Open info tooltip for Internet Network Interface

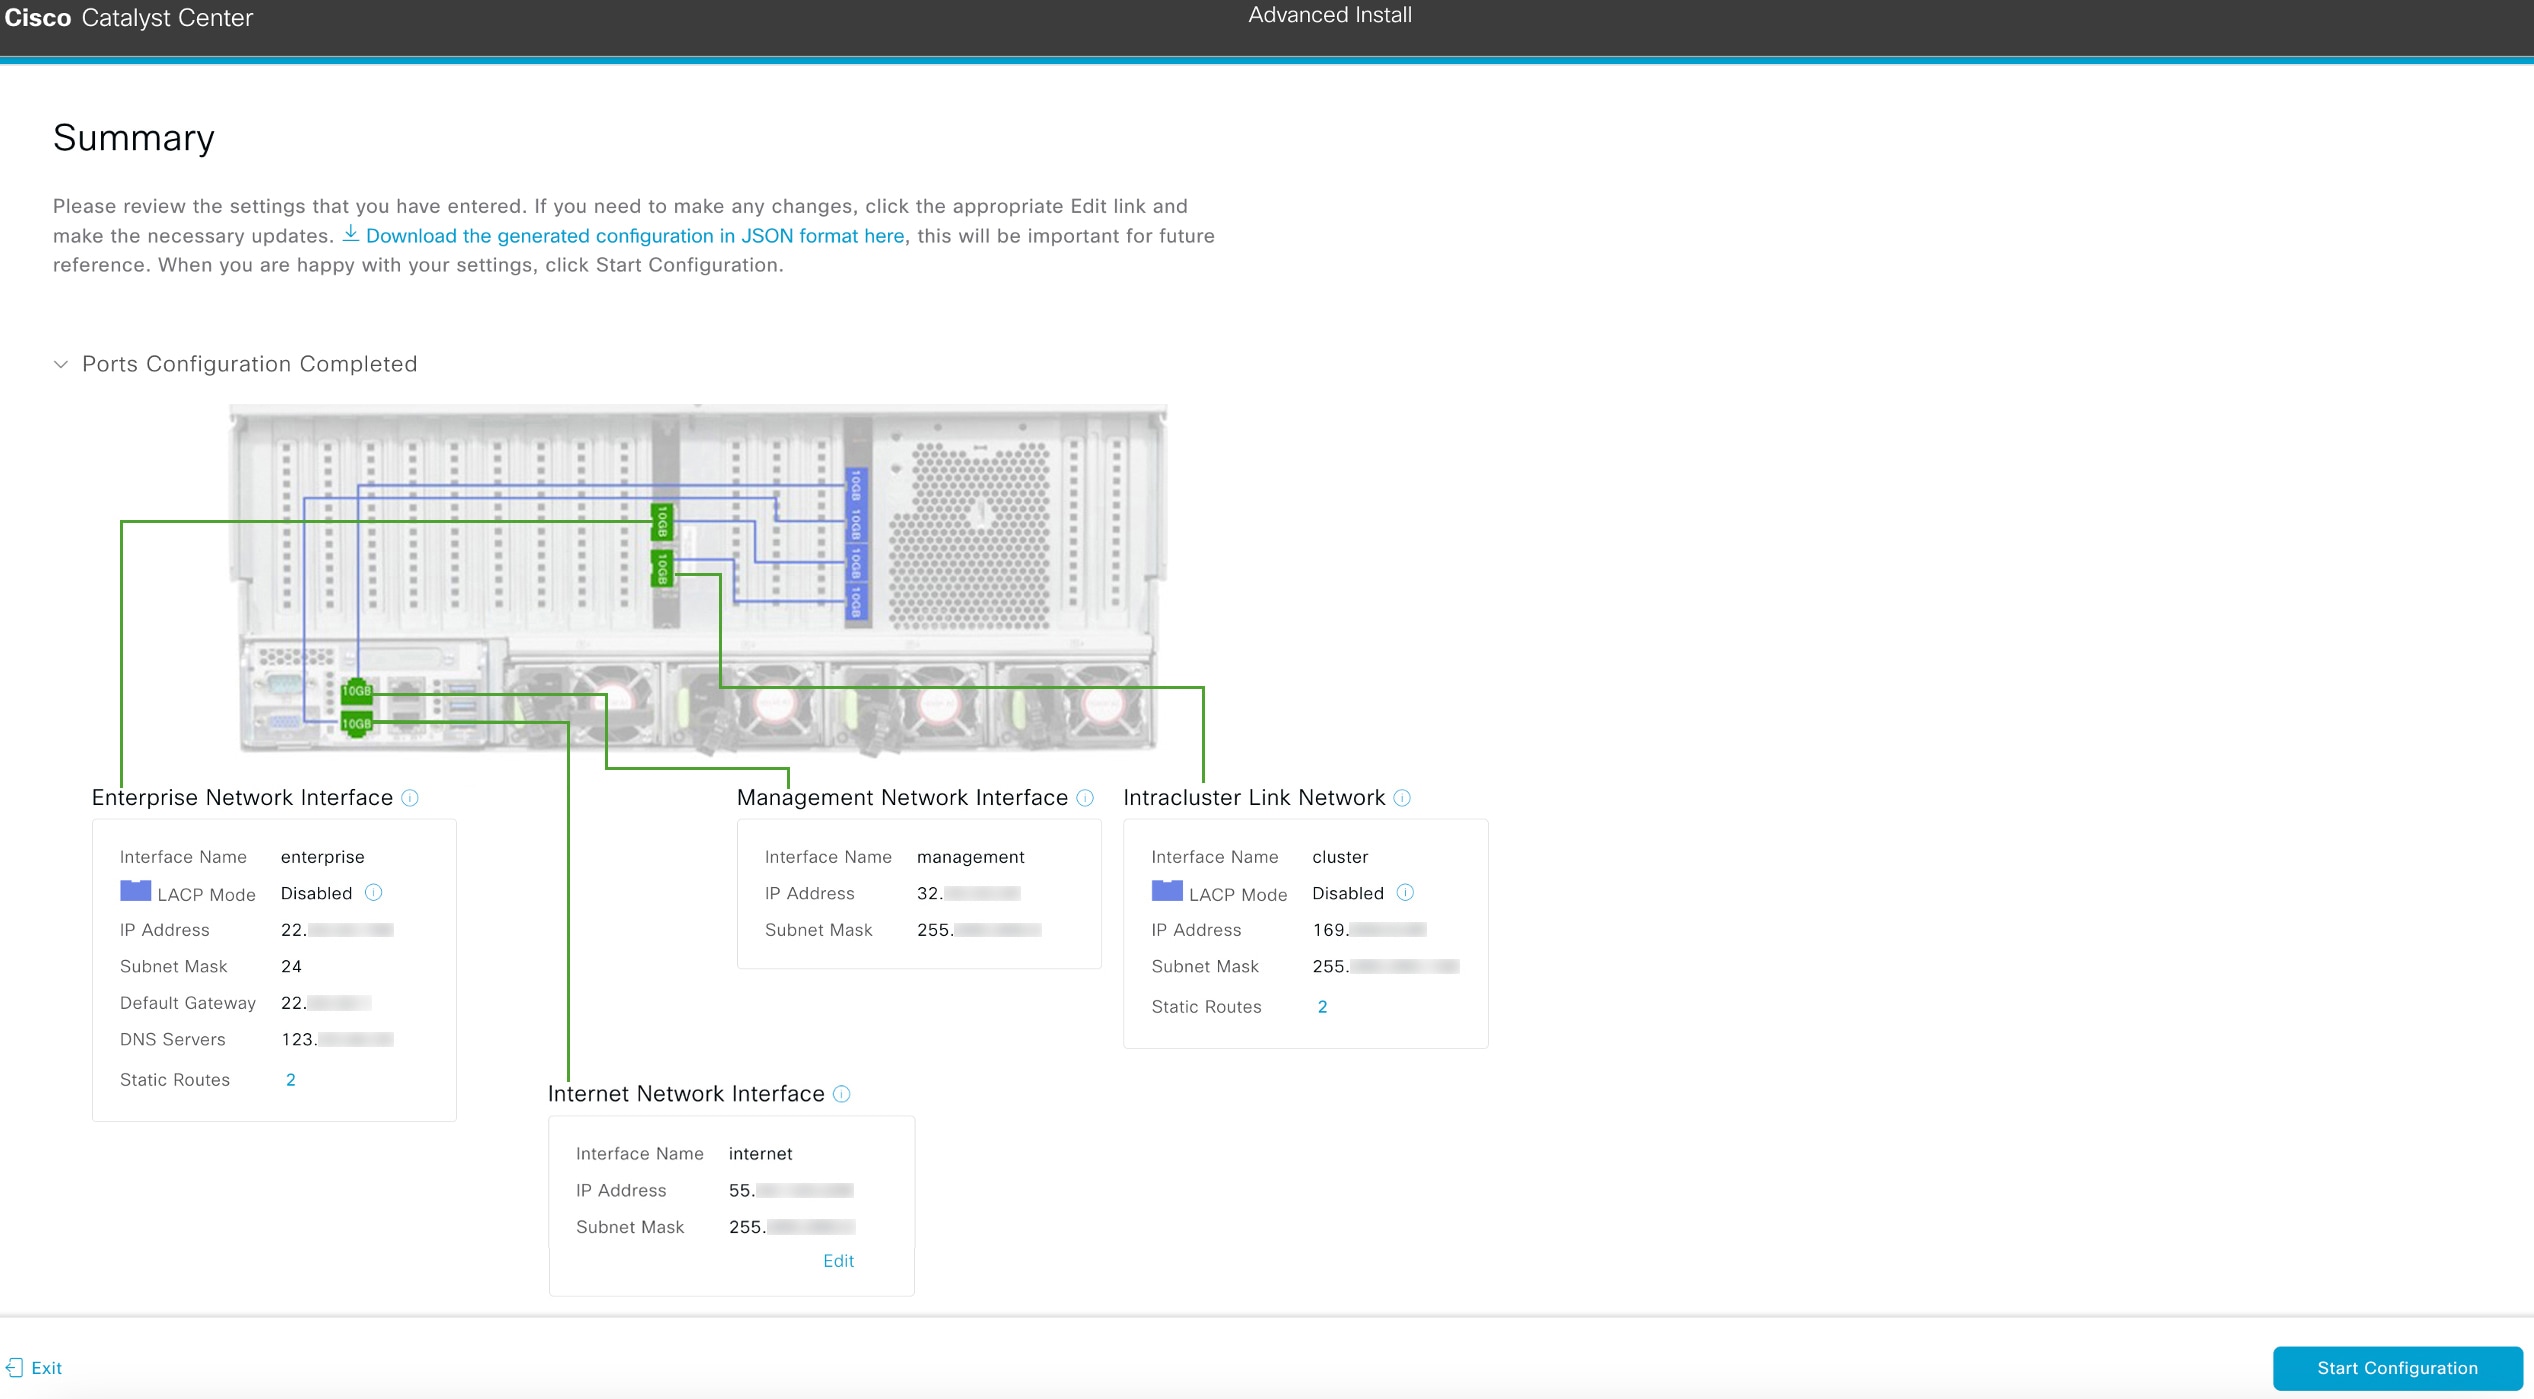[x=841, y=1093]
